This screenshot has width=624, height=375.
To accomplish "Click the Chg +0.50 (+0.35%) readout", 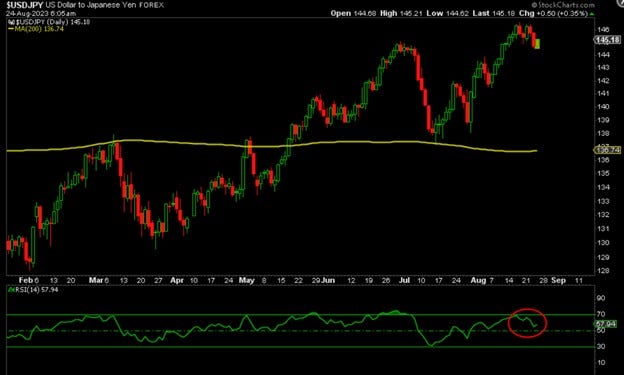I will coord(553,13).
